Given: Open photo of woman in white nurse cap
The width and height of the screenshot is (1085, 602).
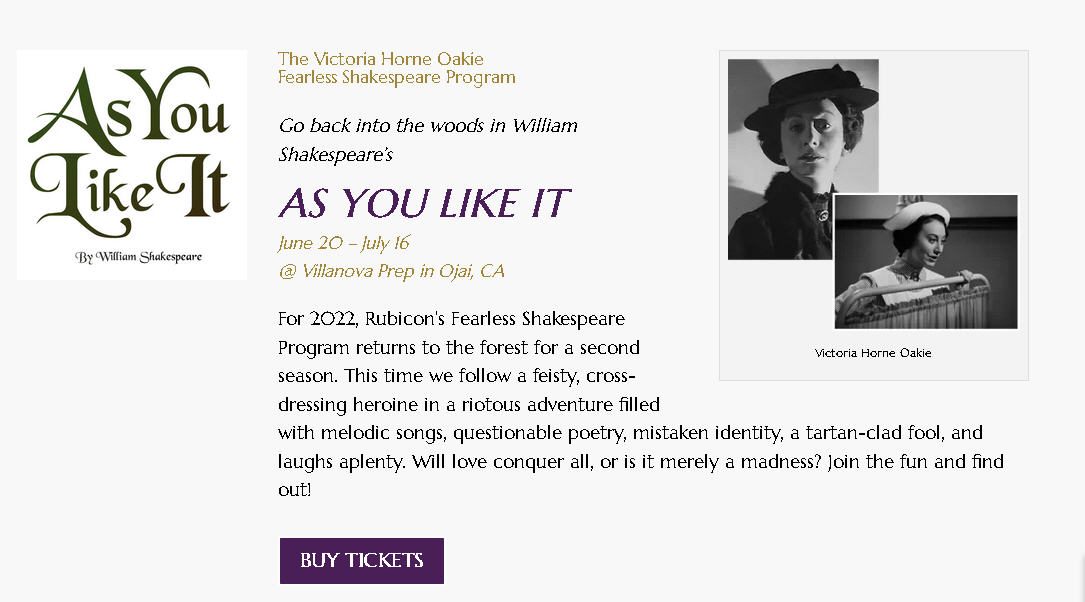Looking at the screenshot, I should tap(925, 262).
